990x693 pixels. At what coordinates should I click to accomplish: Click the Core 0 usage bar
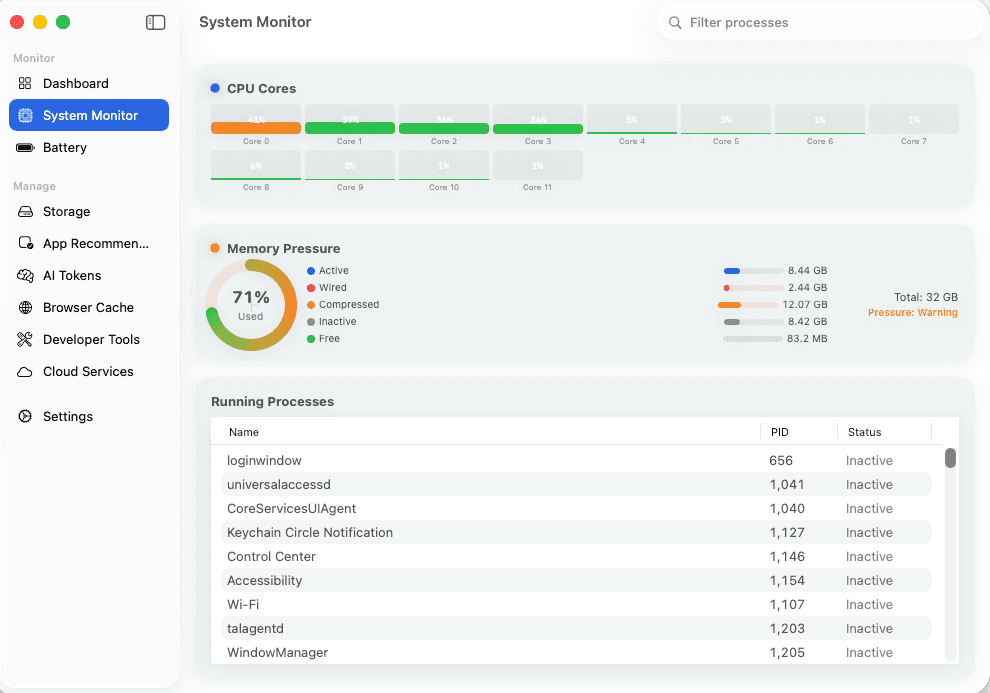(255, 125)
